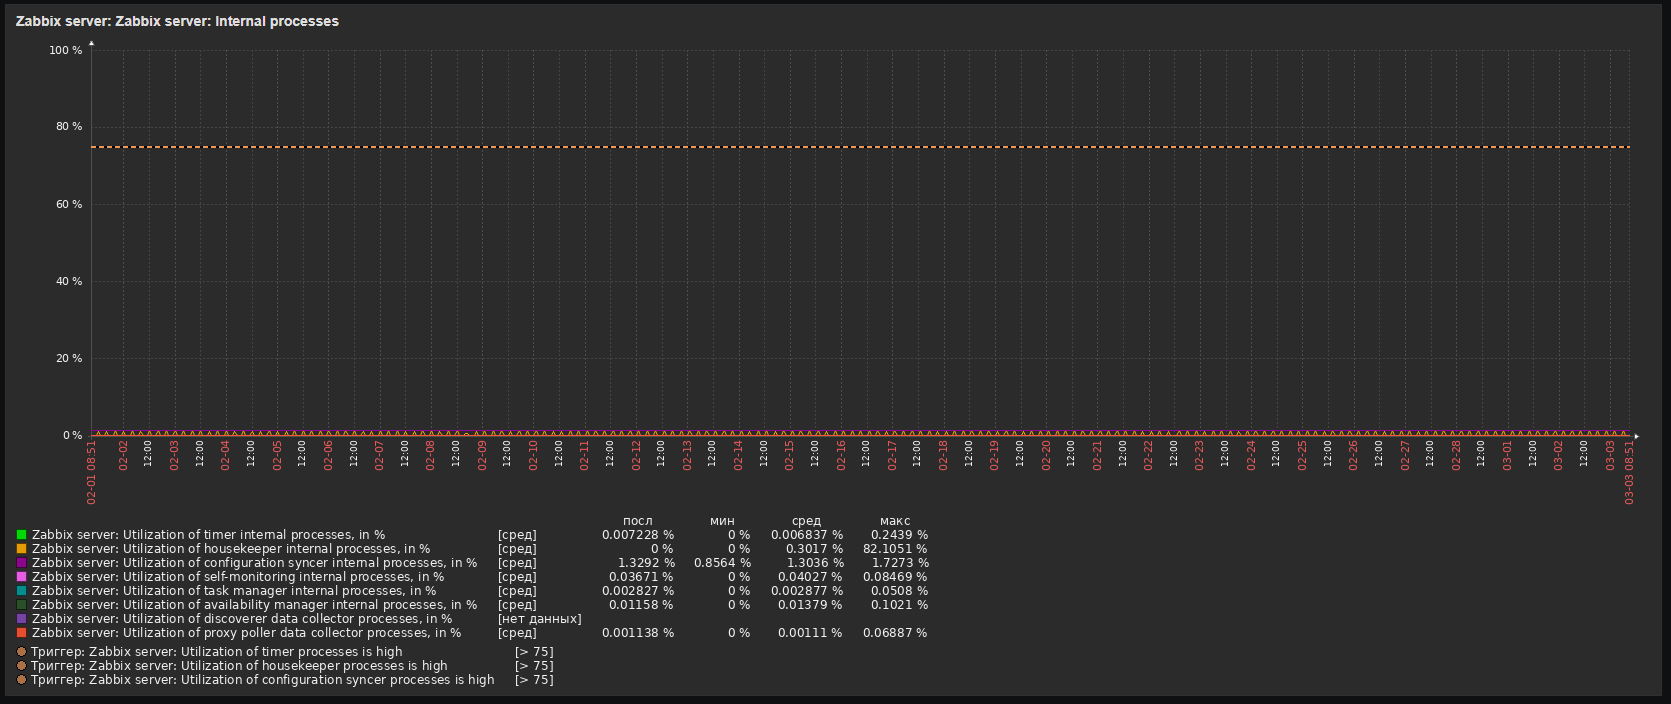Select the configuration syncer legend label
1671x704 pixels.
tap(254, 563)
